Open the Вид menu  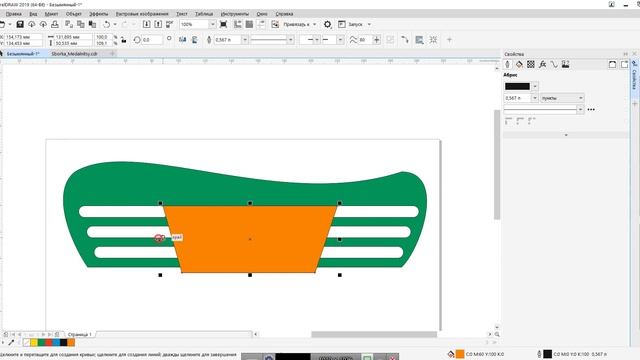33,14
